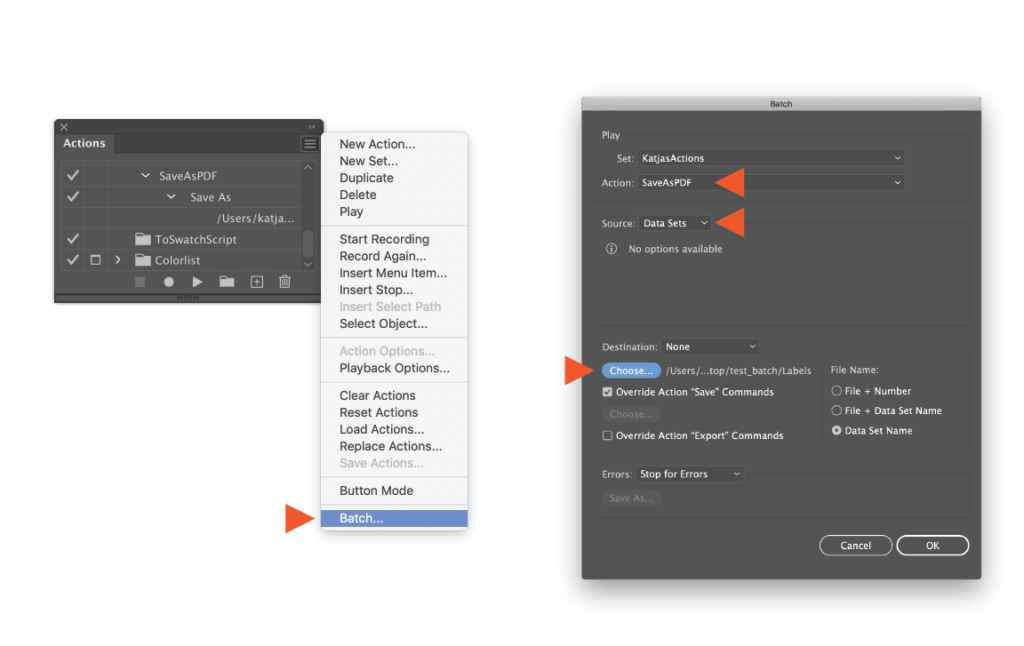The width and height of the screenshot is (1024, 646).
Task: Open the Errors dropdown showing Stop for Errors
Action: (689, 474)
